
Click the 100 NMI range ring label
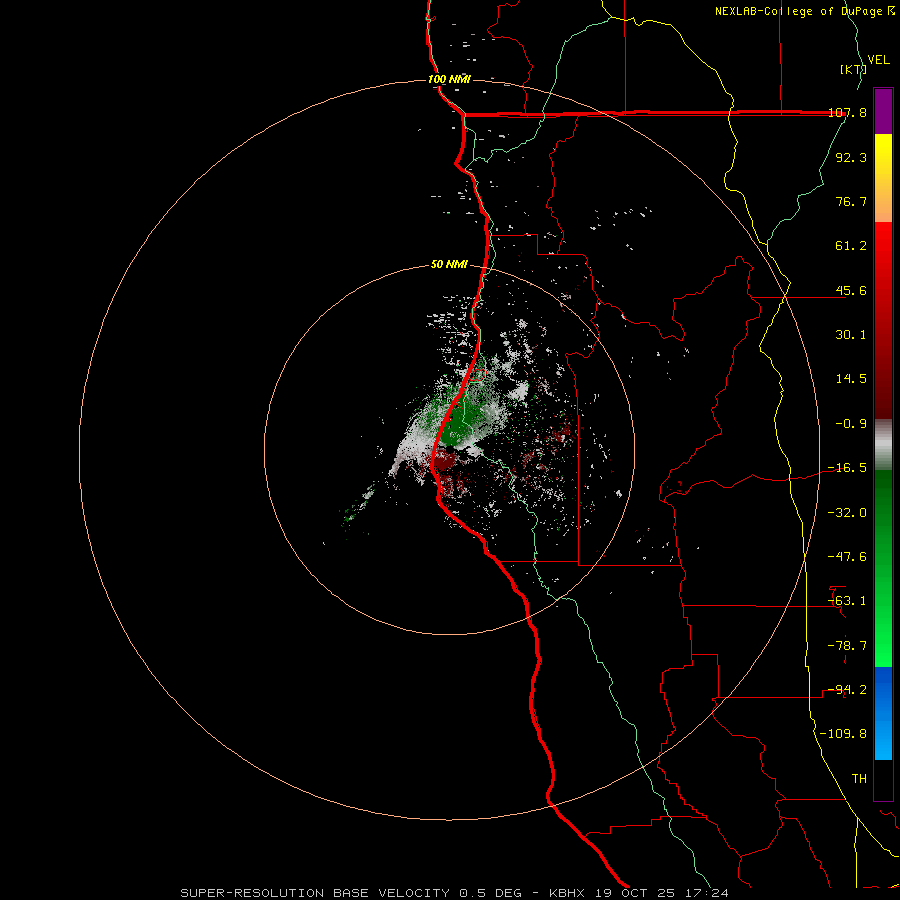449,79
